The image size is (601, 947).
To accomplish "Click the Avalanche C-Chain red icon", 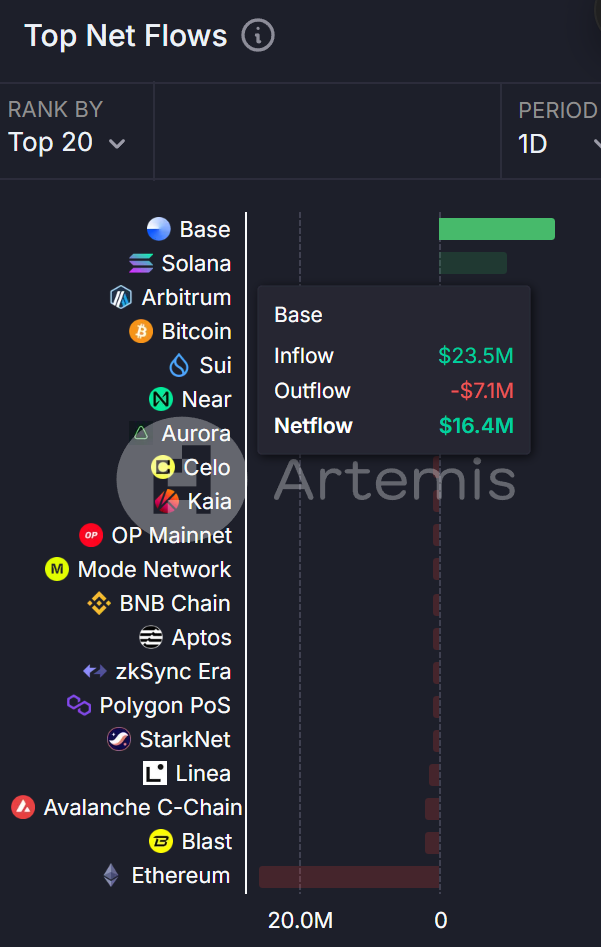I will point(22,807).
